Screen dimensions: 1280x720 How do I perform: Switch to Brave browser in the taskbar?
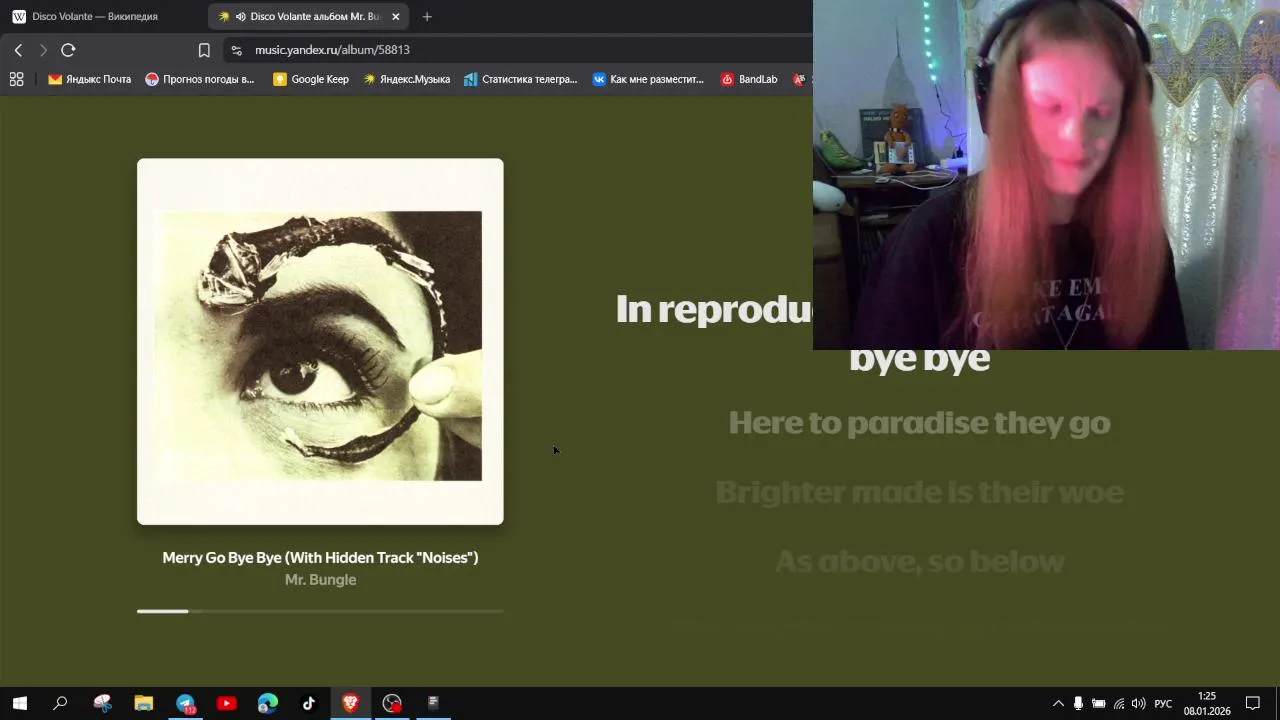tap(350, 703)
